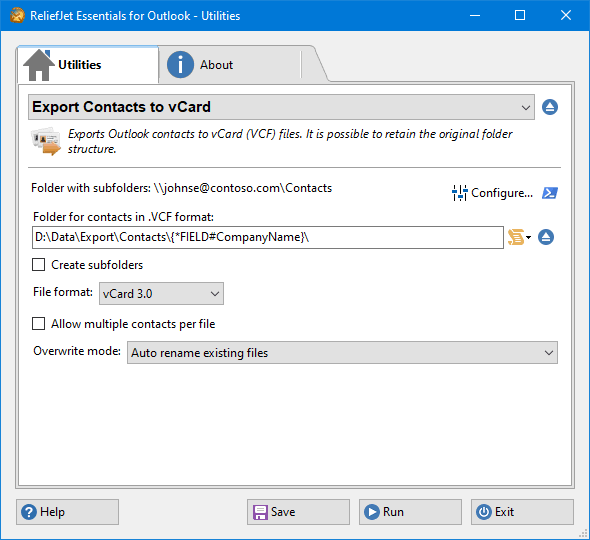Click the eject icon beside utility selector
590x540 pixels.
point(550,107)
